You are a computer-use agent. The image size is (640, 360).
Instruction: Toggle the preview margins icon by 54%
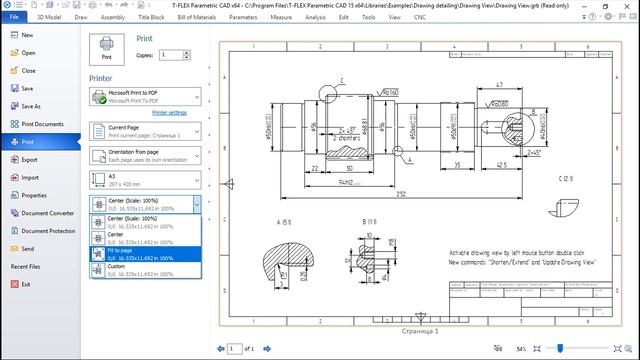498,348
